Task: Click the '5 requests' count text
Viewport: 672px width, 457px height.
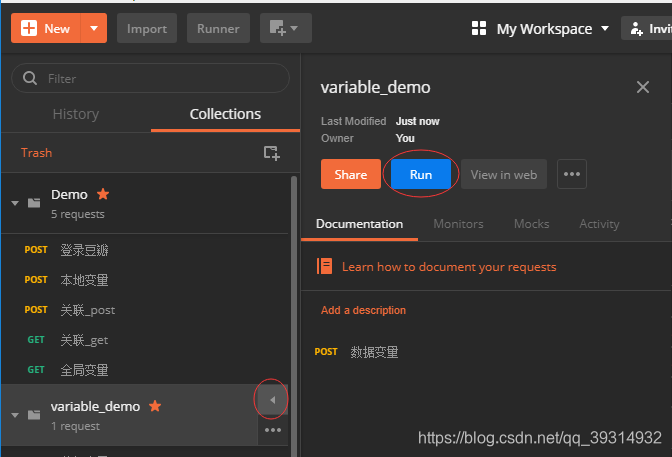Action: point(78,214)
